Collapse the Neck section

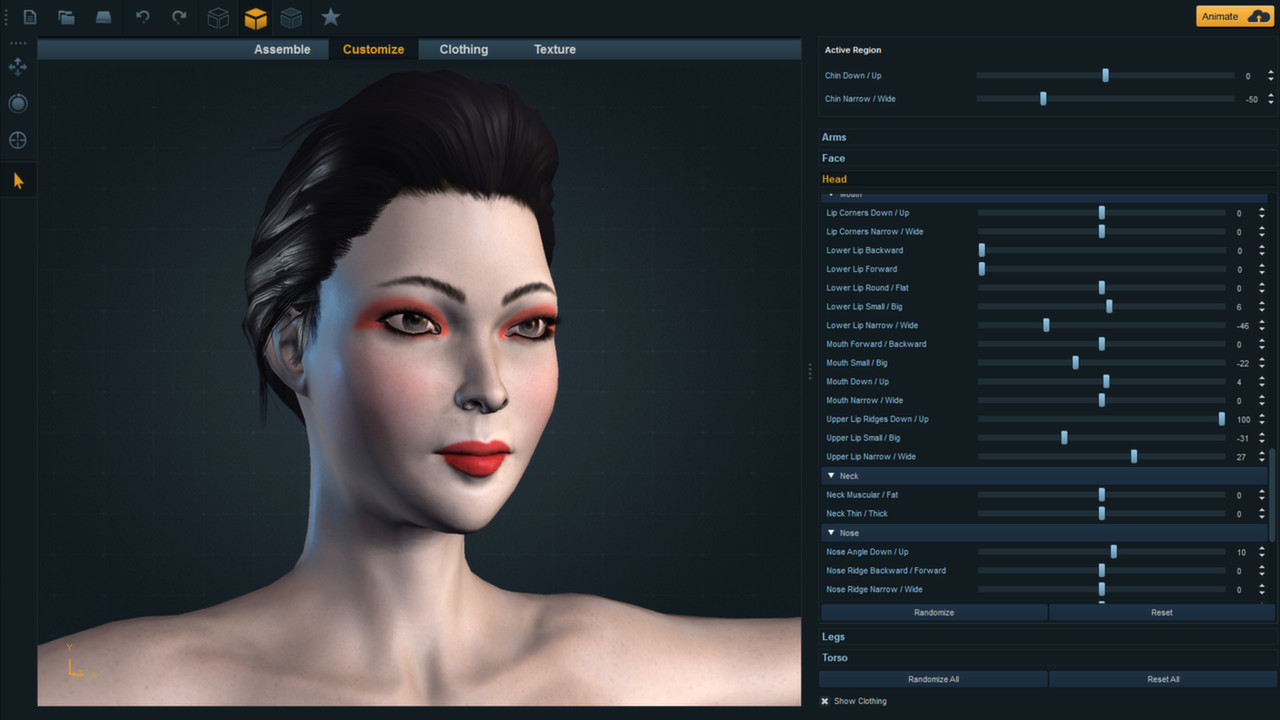(831, 475)
